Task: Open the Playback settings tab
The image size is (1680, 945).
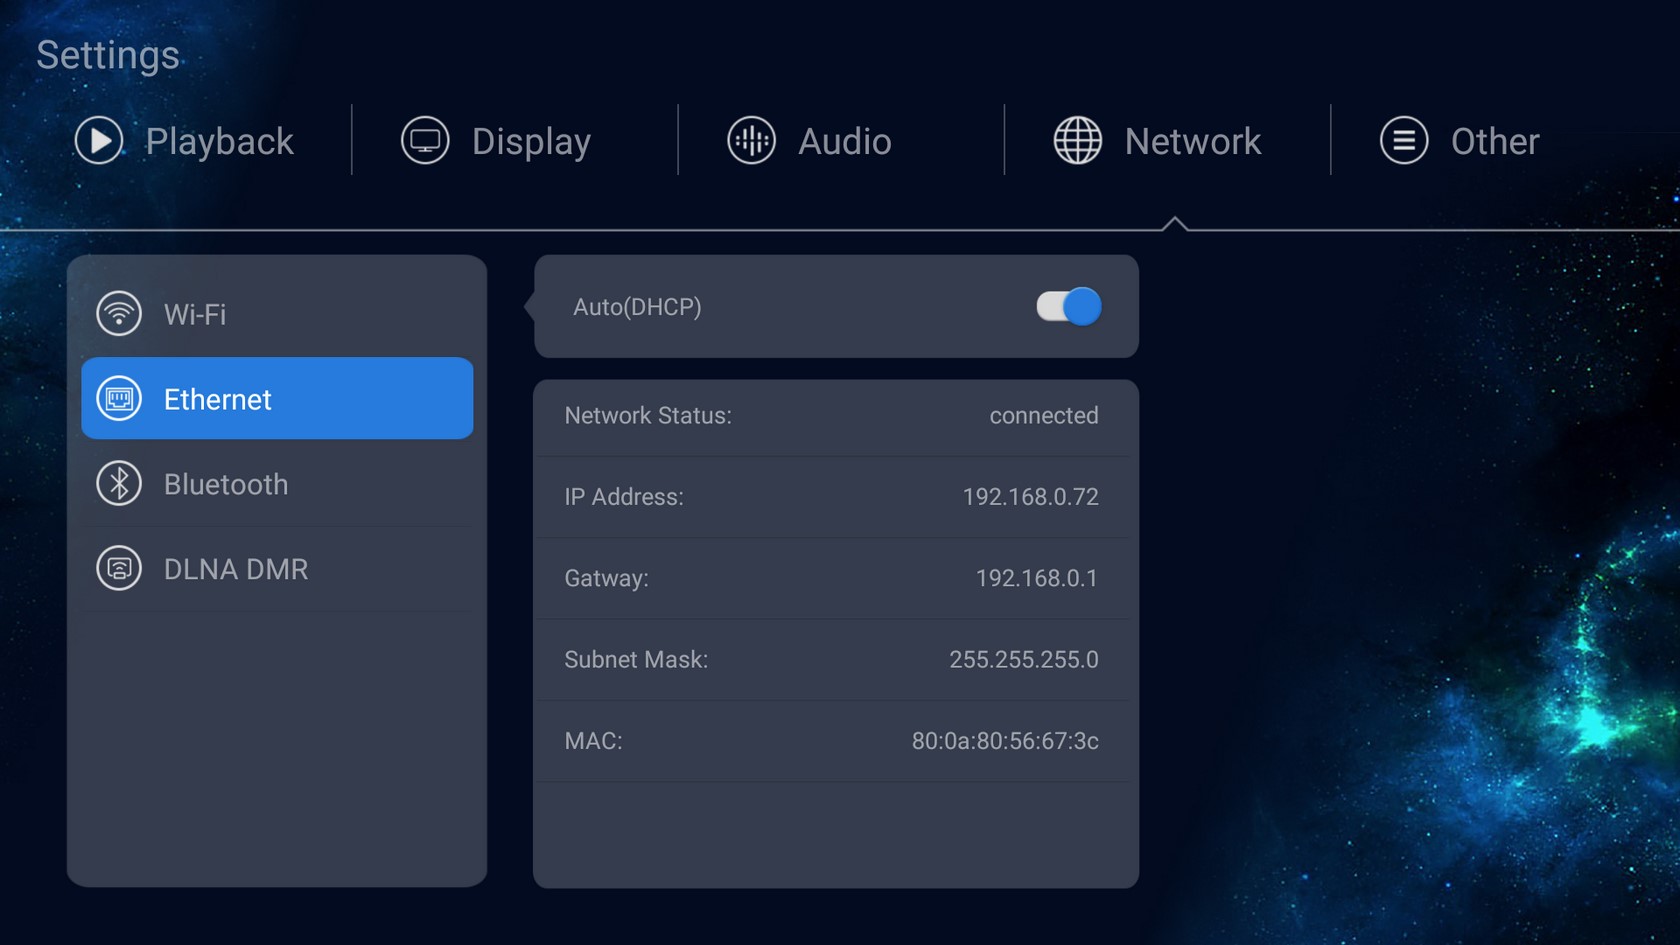Action: (185, 141)
